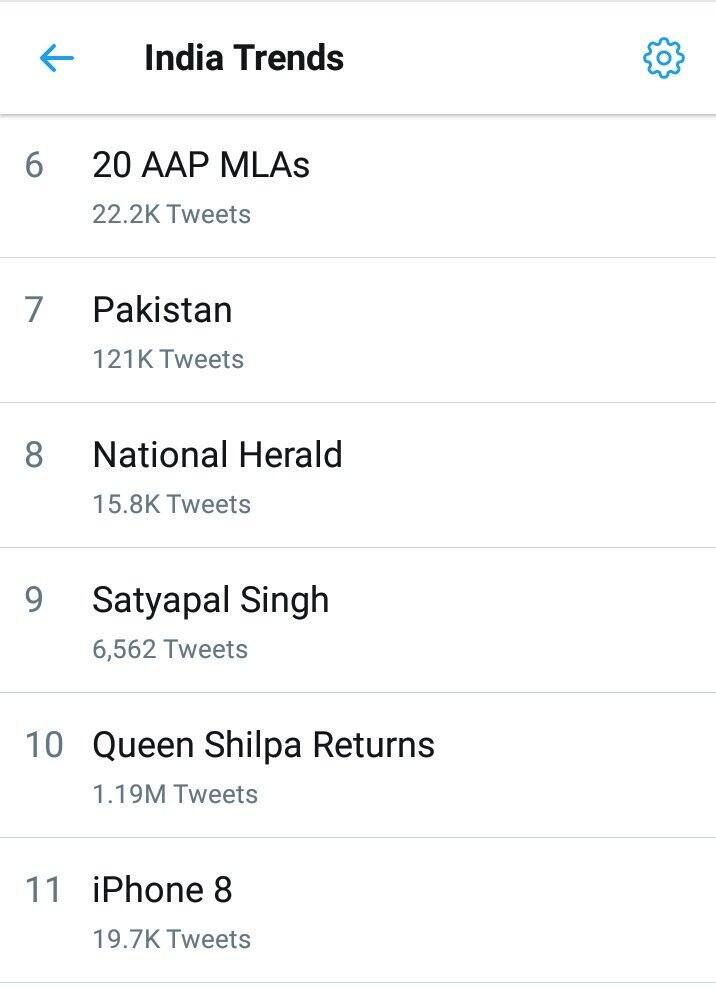The height and width of the screenshot is (993, 716).
Task: Open the Satyapal Singh trending topic
Action: 210,600
